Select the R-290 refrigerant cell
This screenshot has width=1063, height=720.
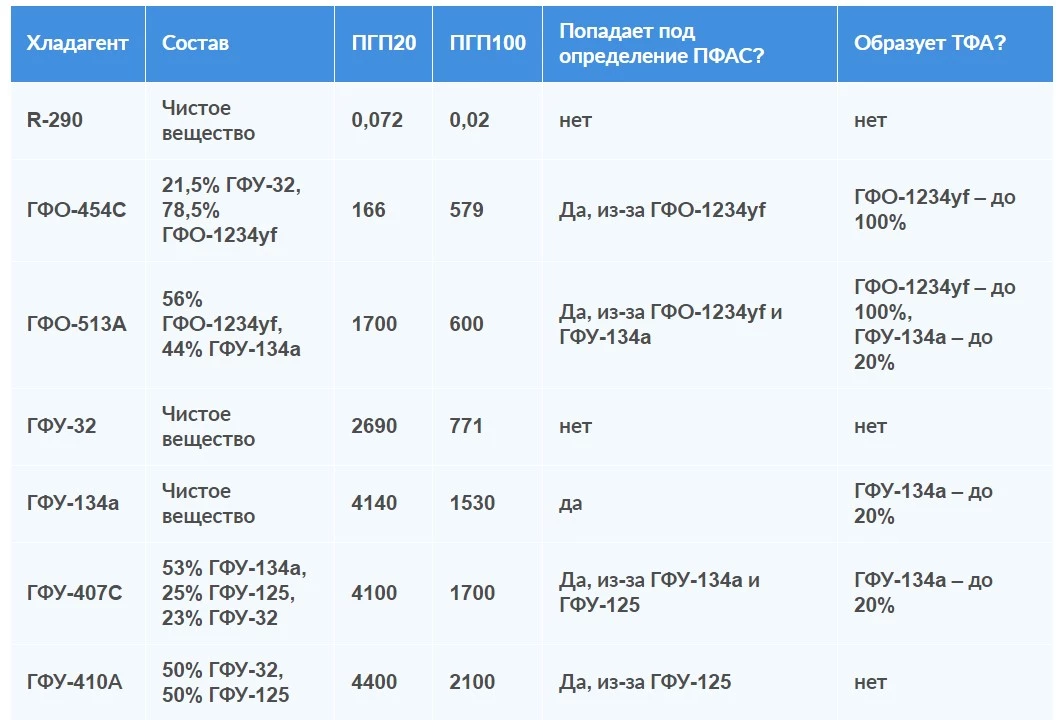point(54,120)
